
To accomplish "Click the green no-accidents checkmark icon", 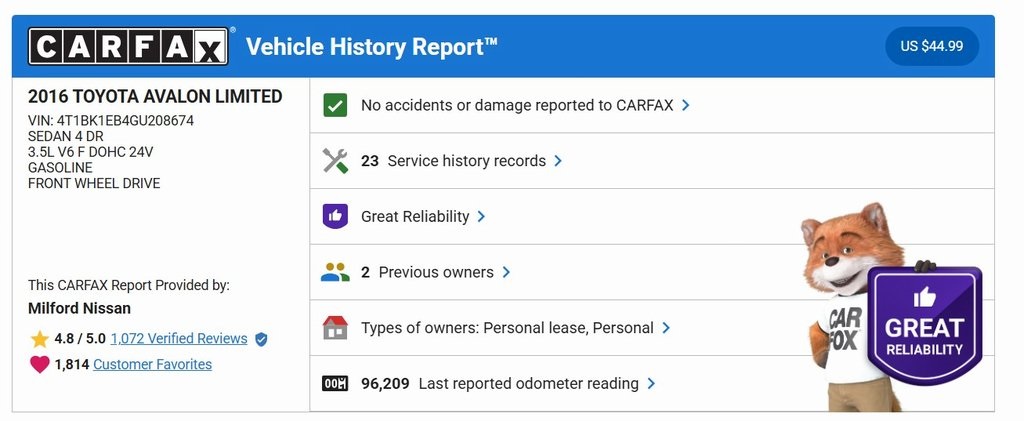I will (335, 105).
